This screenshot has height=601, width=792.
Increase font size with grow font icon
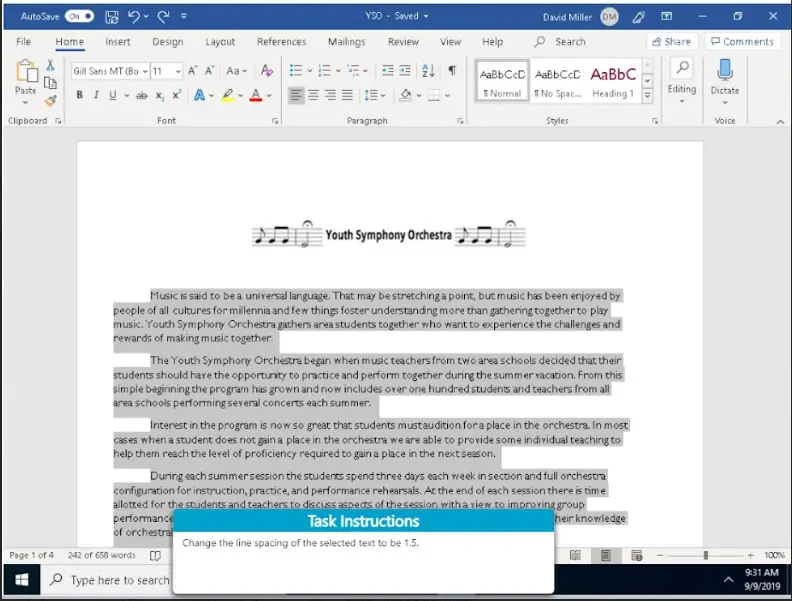(x=192, y=71)
